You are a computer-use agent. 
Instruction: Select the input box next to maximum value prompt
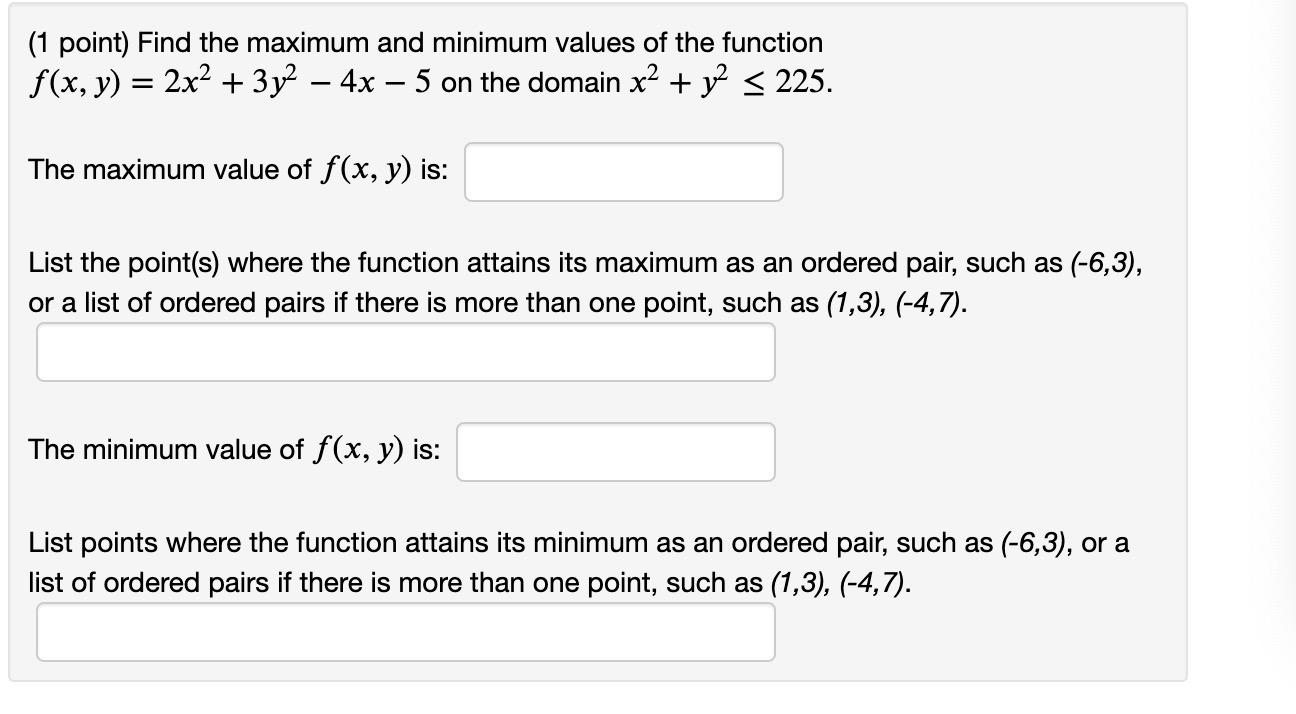(622, 171)
